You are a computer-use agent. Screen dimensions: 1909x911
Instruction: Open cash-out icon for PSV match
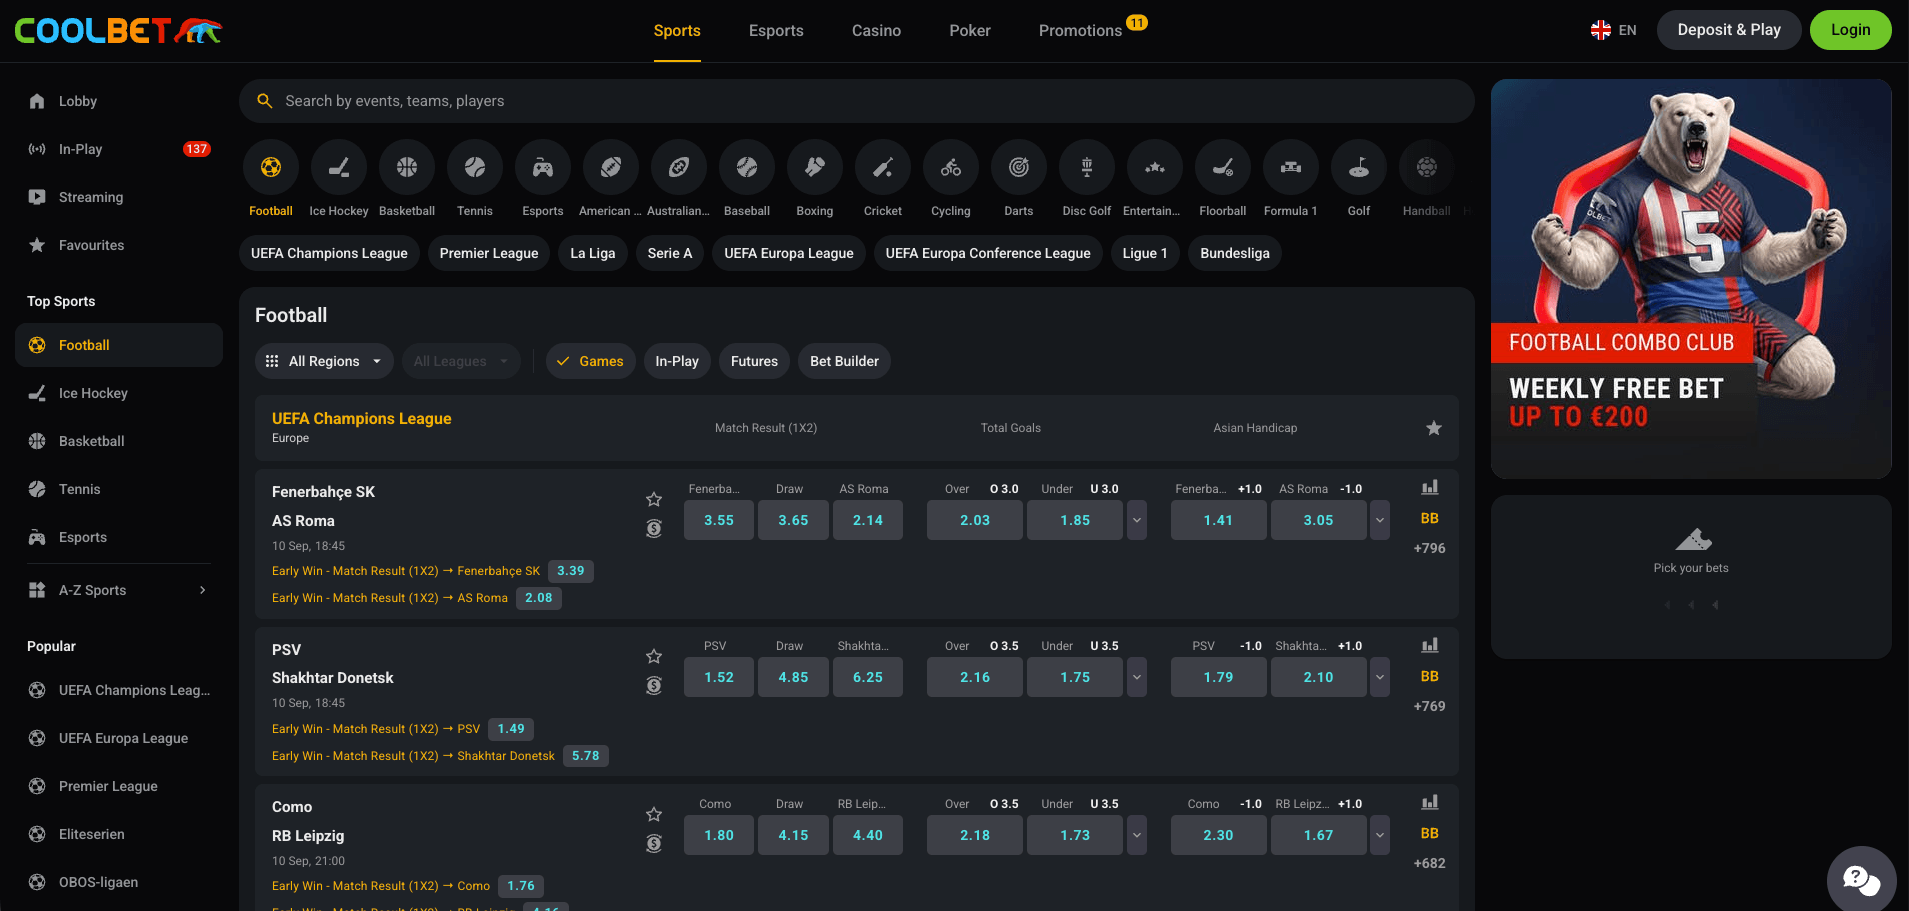pos(654,685)
